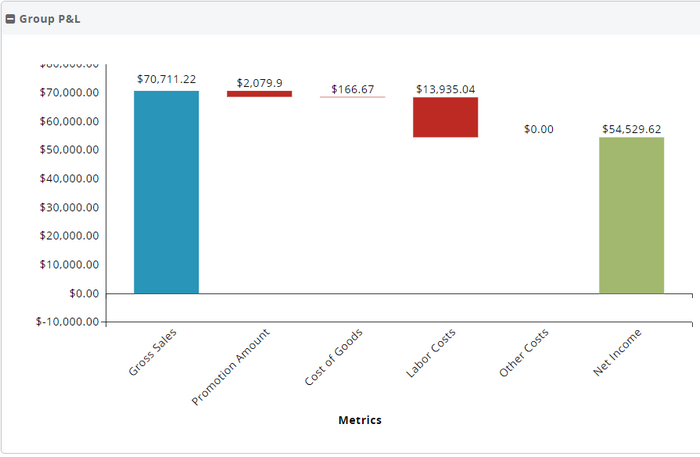Select the $54,529.62 data label
Image resolution: width=700 pixels, height=457 pixels.
point(631,129)
